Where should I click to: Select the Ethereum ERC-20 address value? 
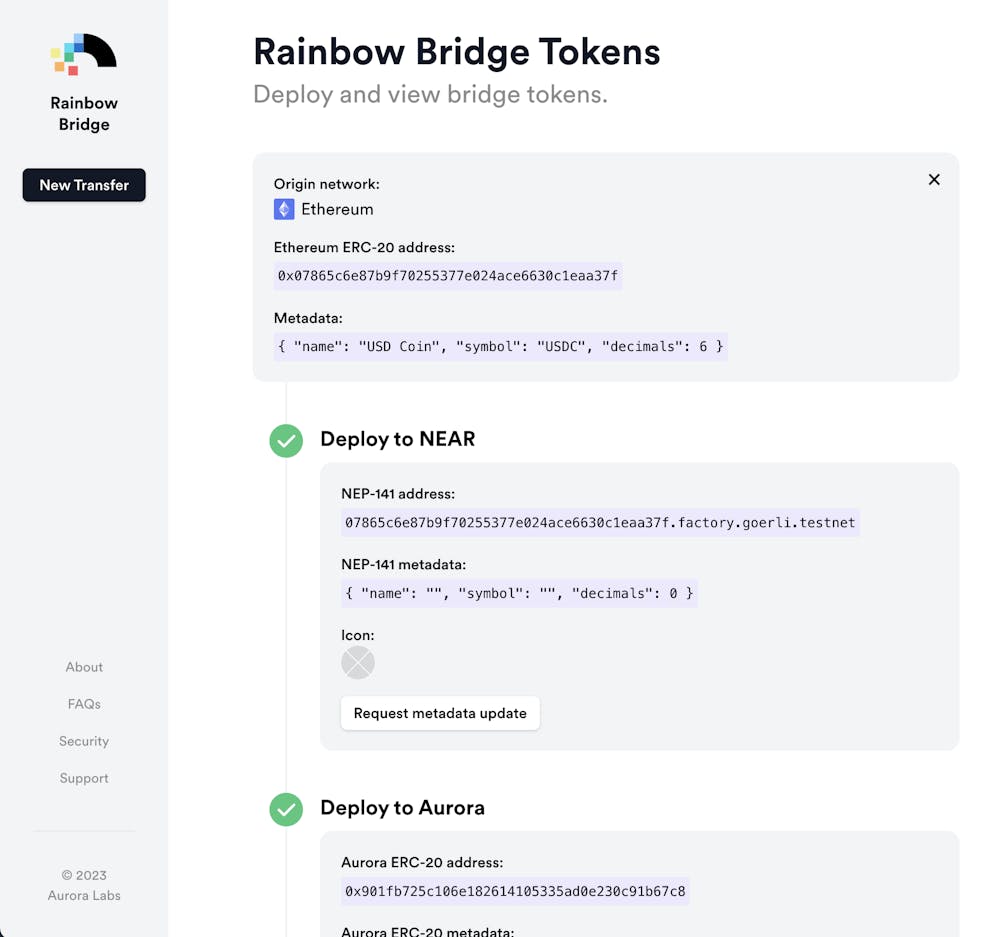[448, 276]
